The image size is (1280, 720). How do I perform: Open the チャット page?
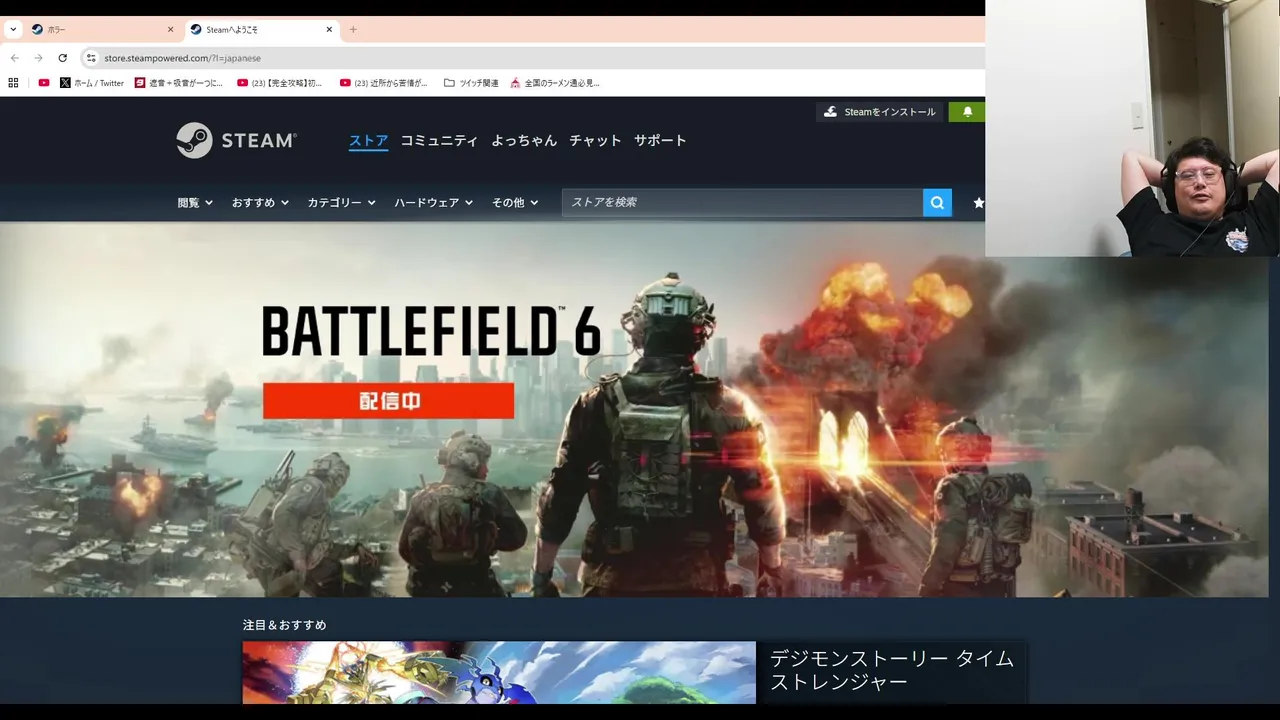coord(595,141)
